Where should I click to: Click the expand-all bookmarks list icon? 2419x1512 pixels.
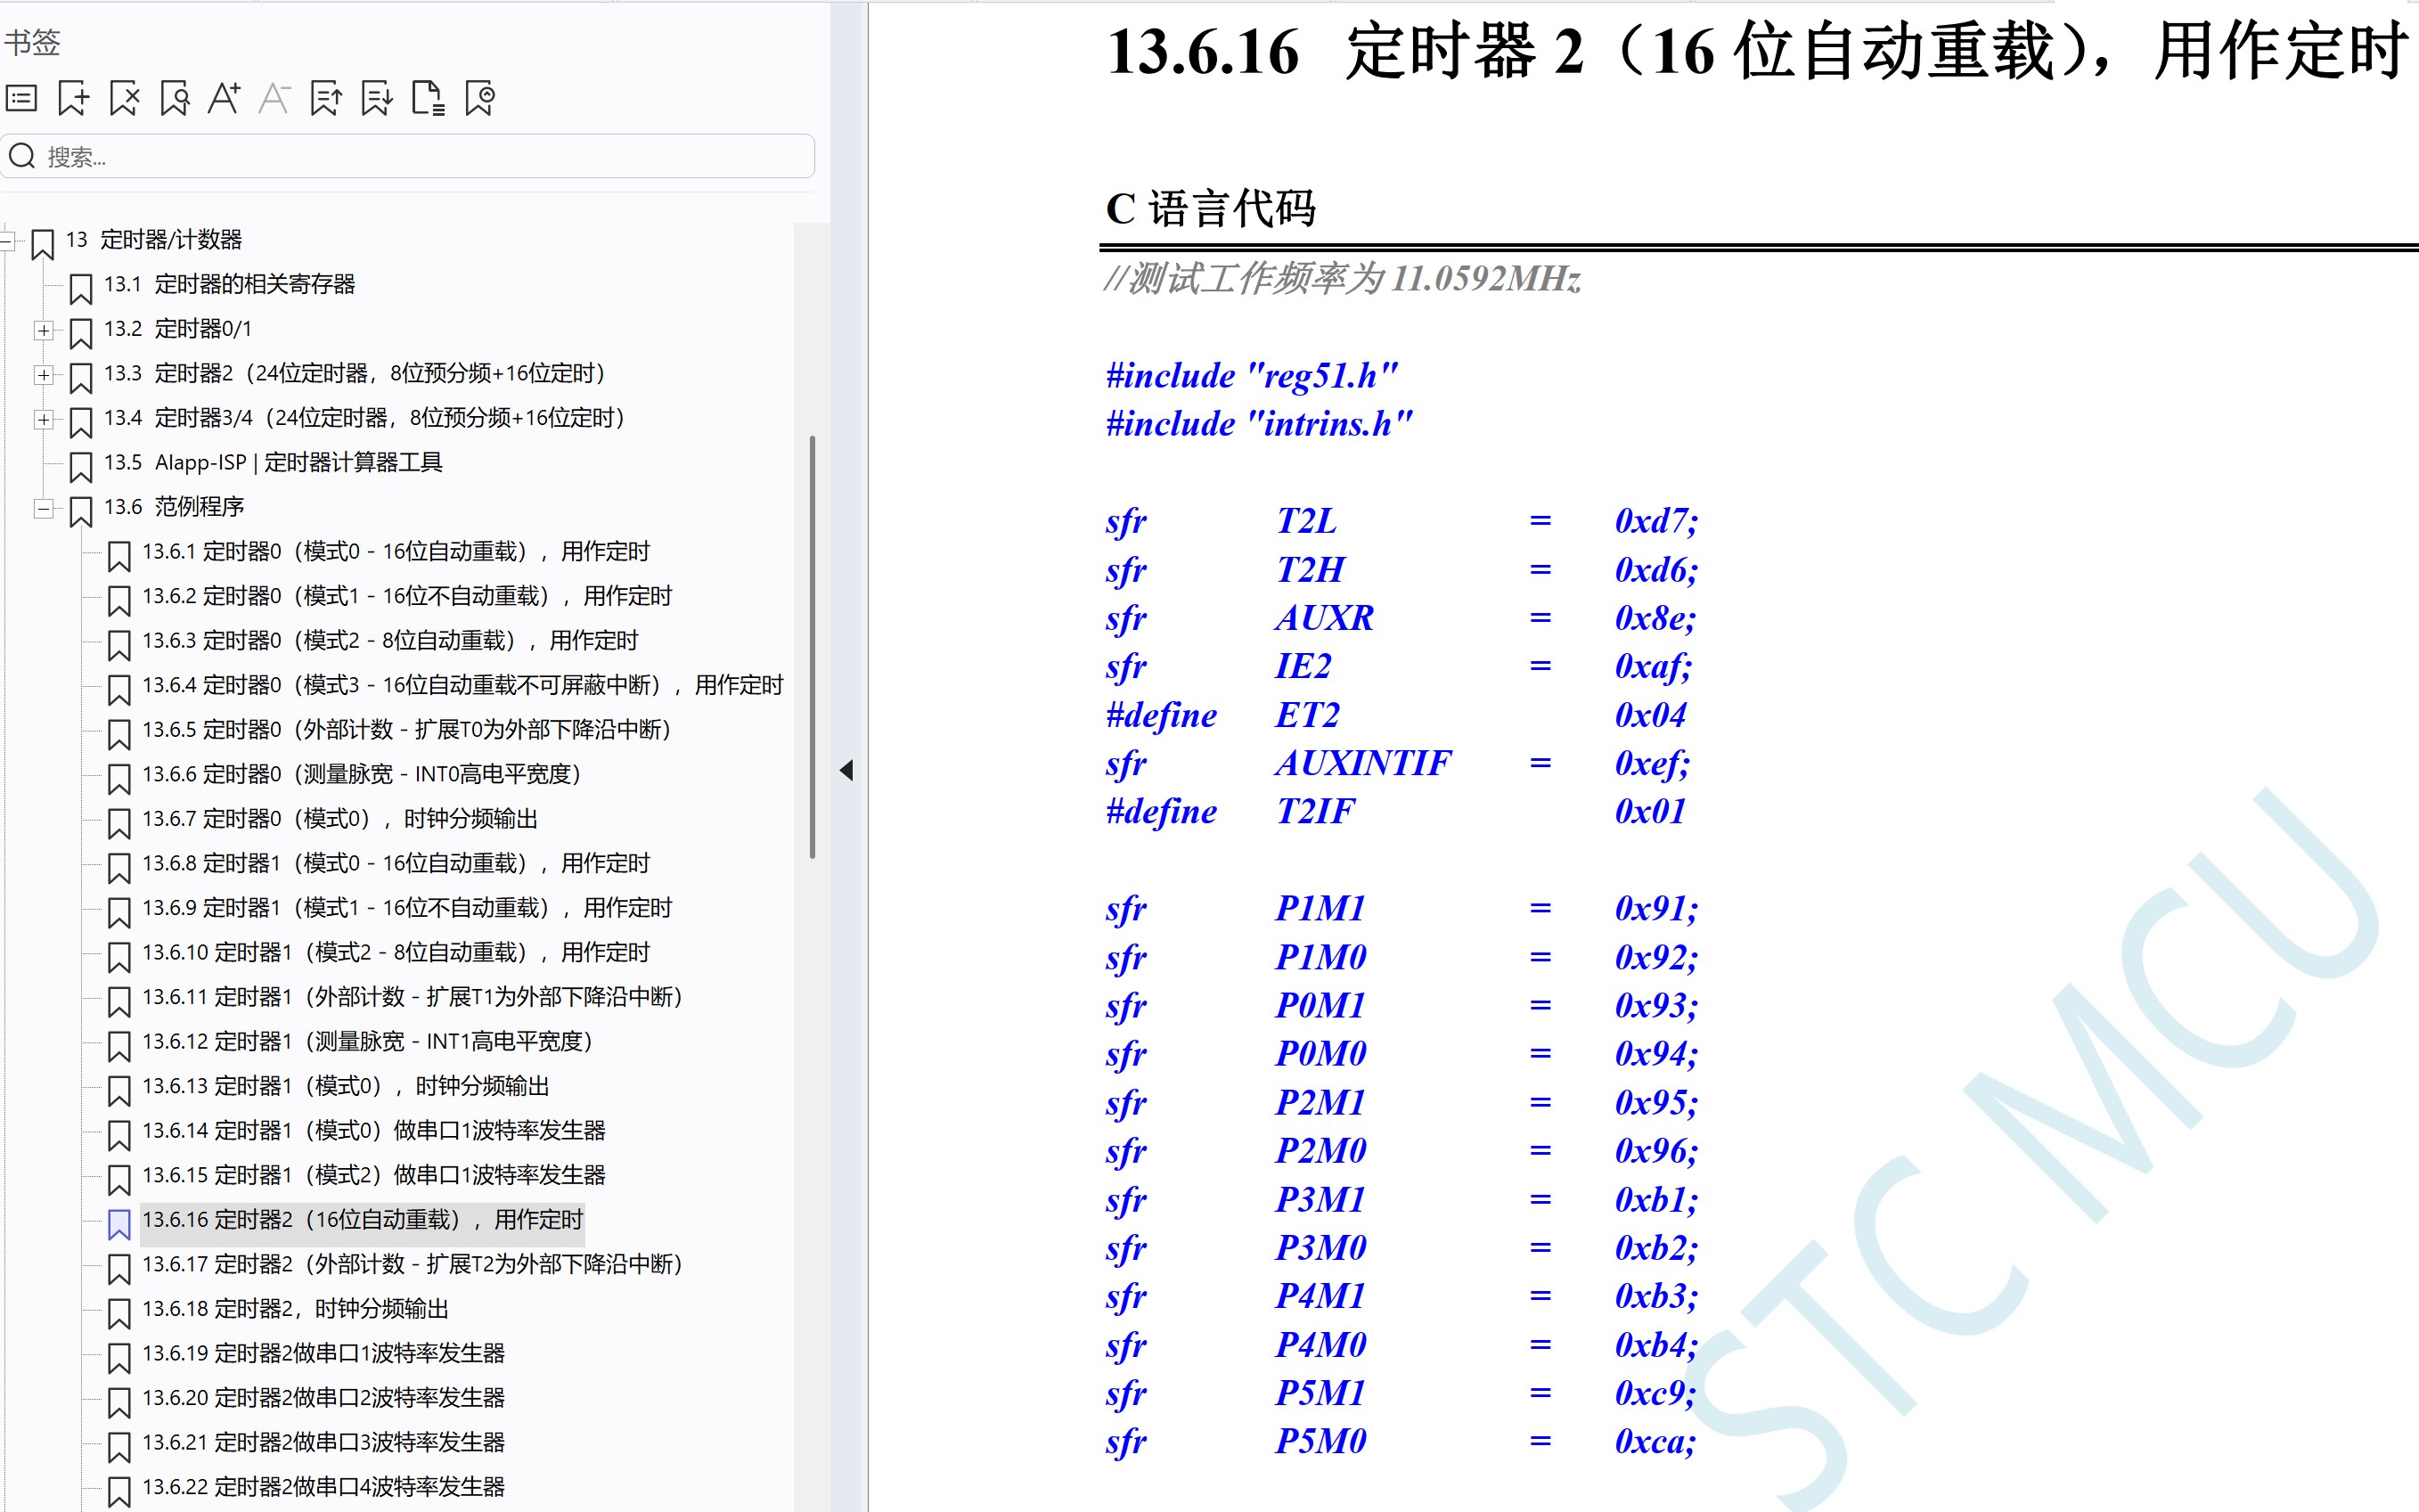pos(22,98)
